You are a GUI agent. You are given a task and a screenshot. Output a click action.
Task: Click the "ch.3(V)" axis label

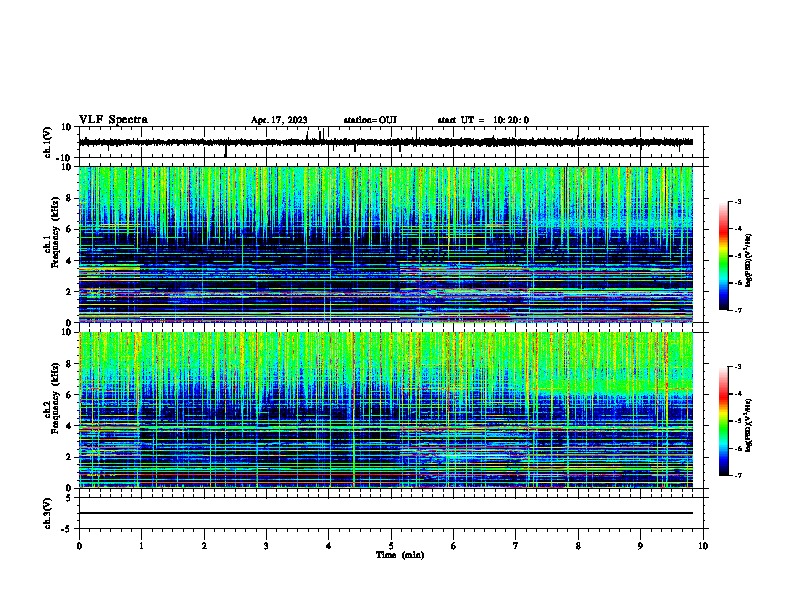click(48, 513)
